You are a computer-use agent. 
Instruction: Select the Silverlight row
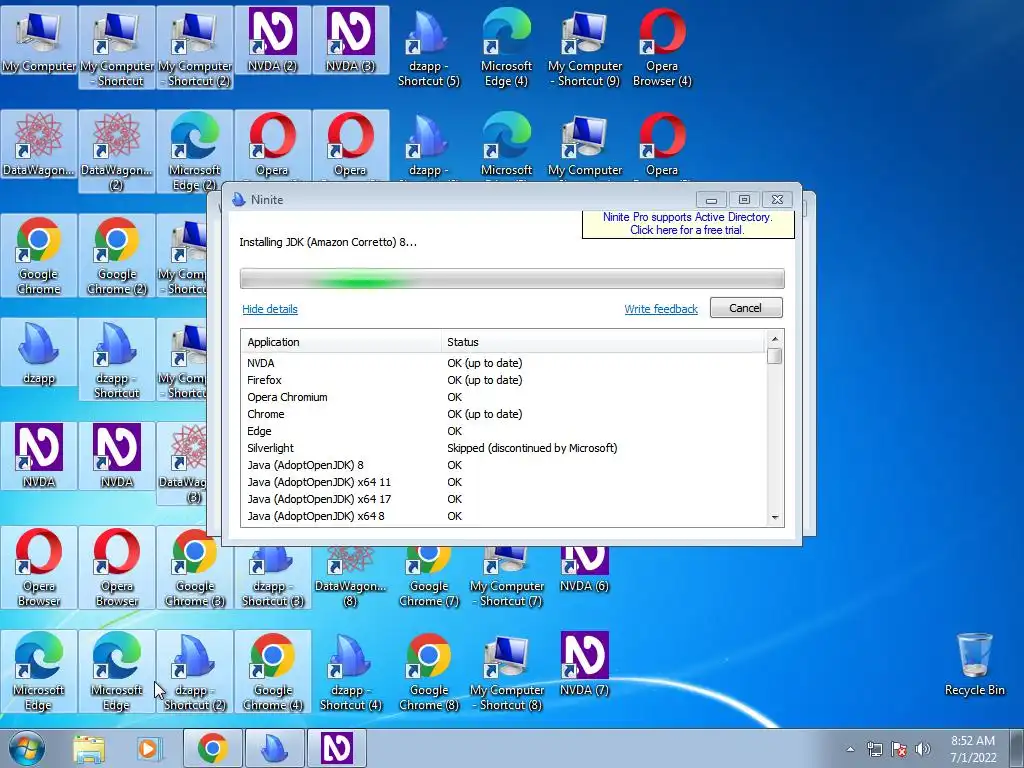pyautogui.click(x=503, y=448)
